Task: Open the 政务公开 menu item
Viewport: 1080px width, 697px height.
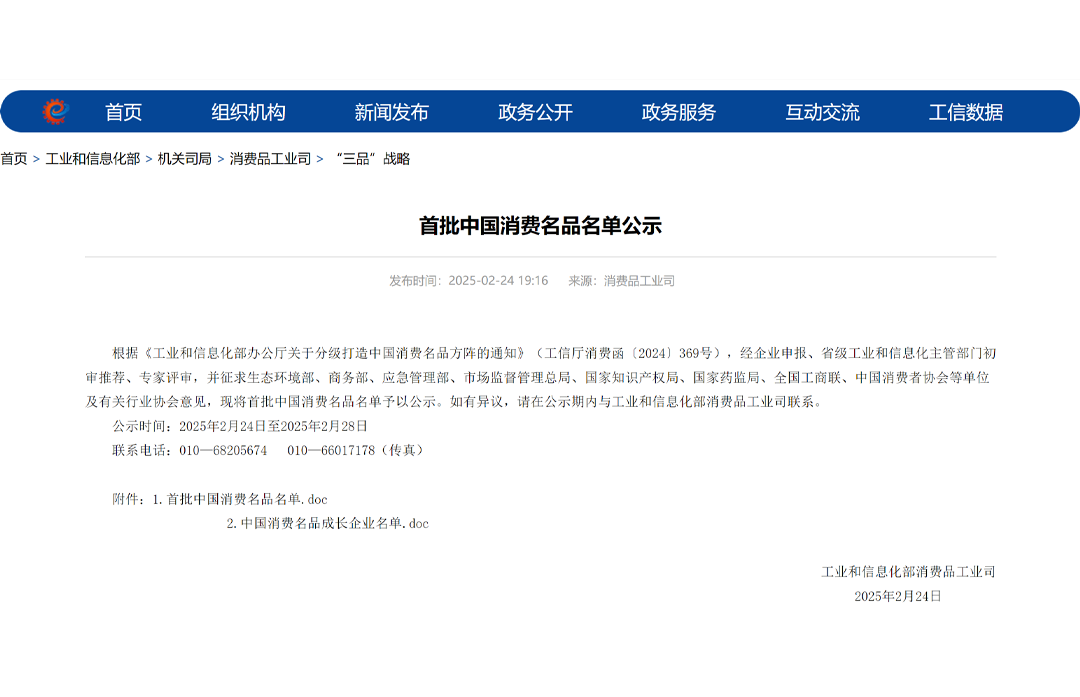Action: pyautogui.click(x=535, y=112)
